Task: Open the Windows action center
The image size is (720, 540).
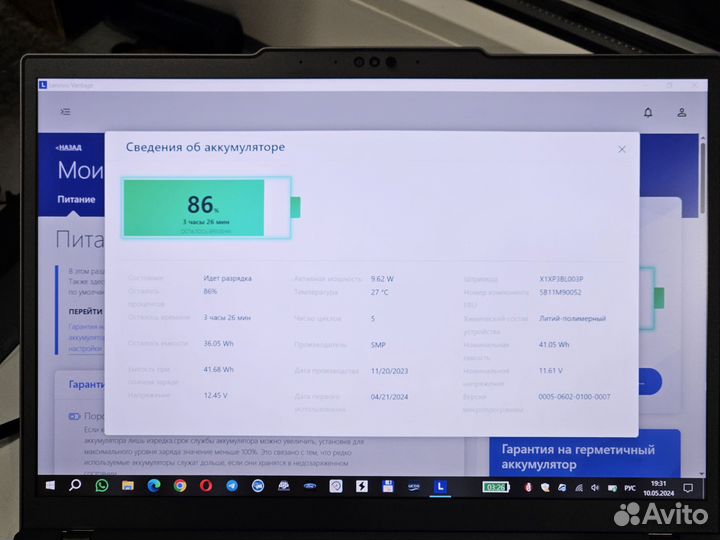Action: (688, 488)
